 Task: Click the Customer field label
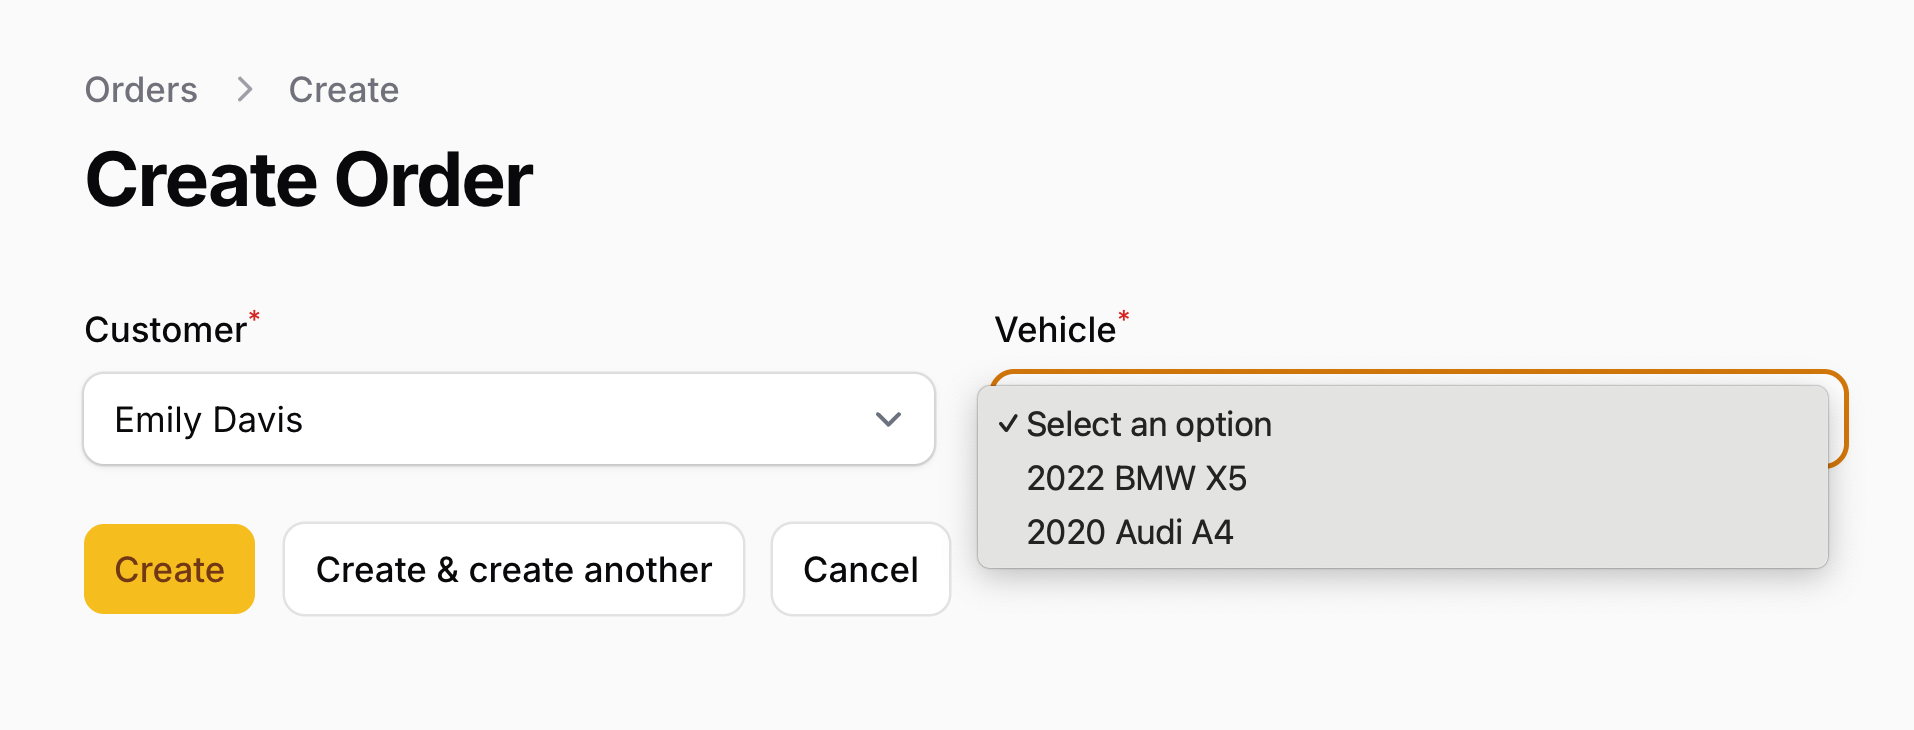click(165, 330)
